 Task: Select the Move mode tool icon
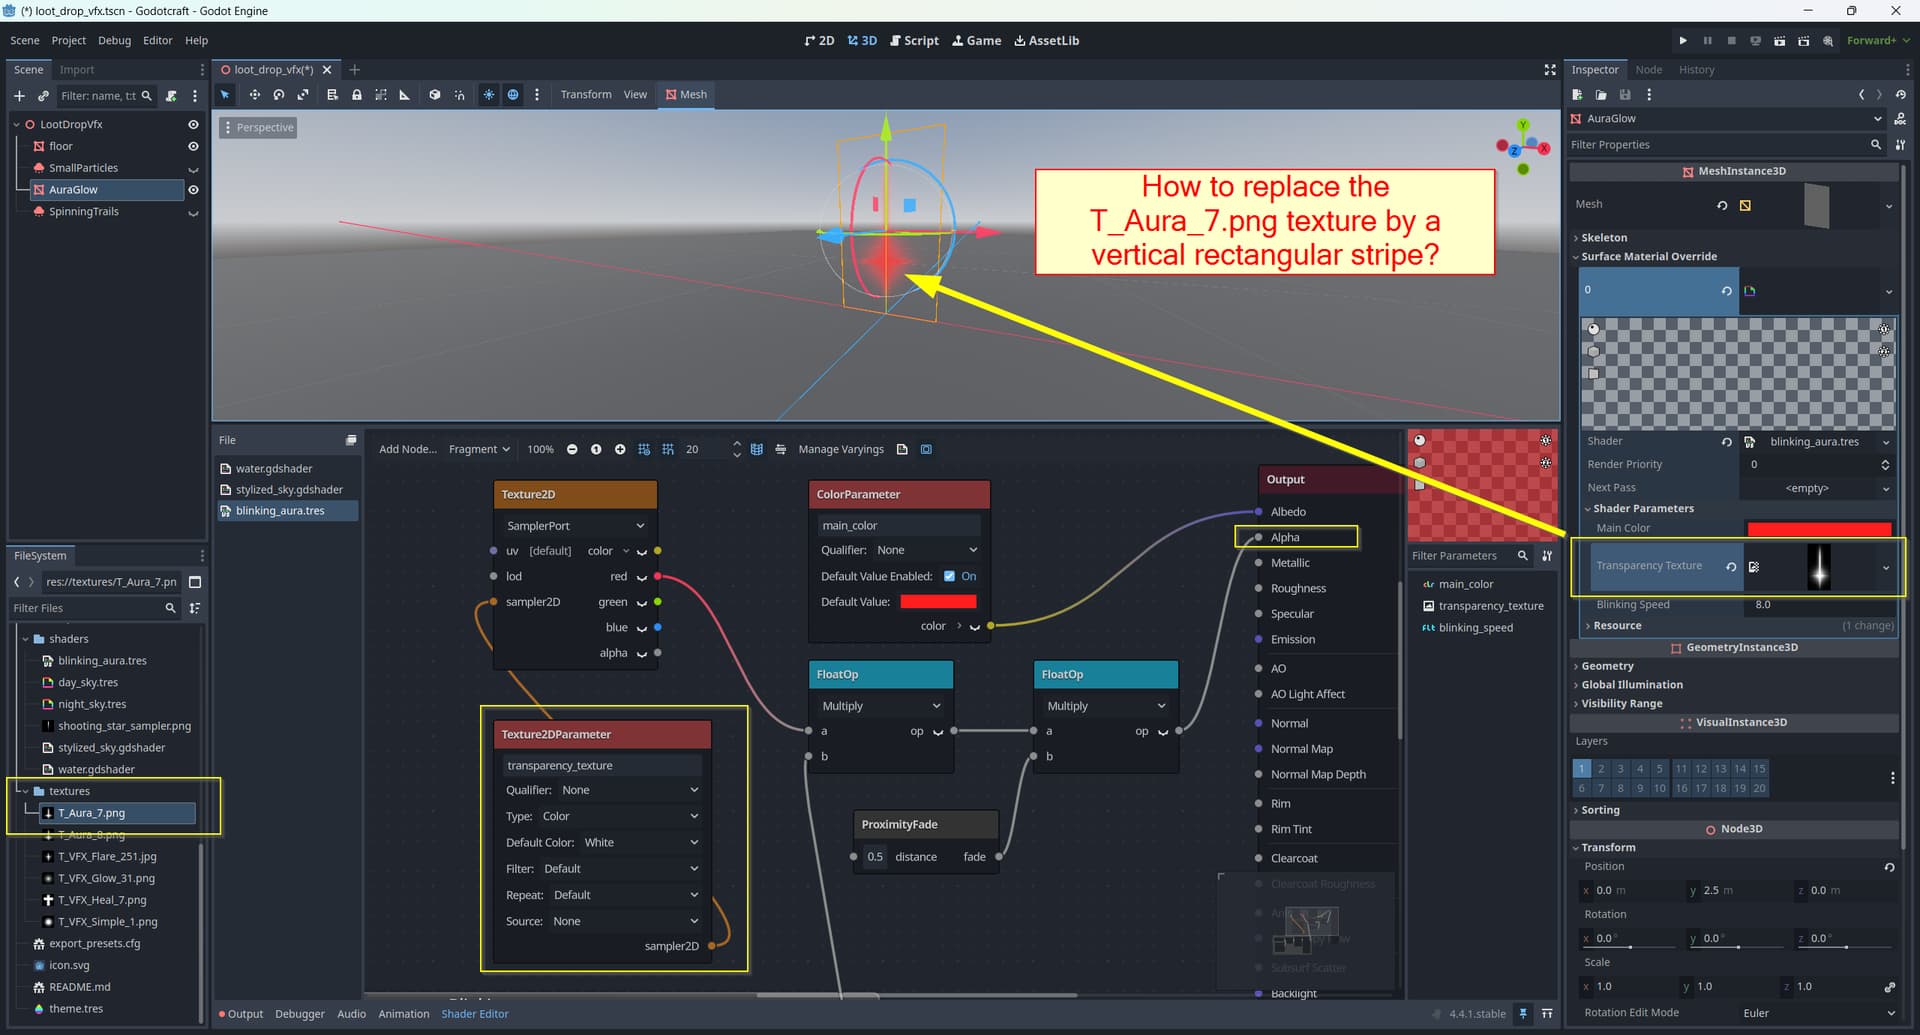tap(254, 95)
